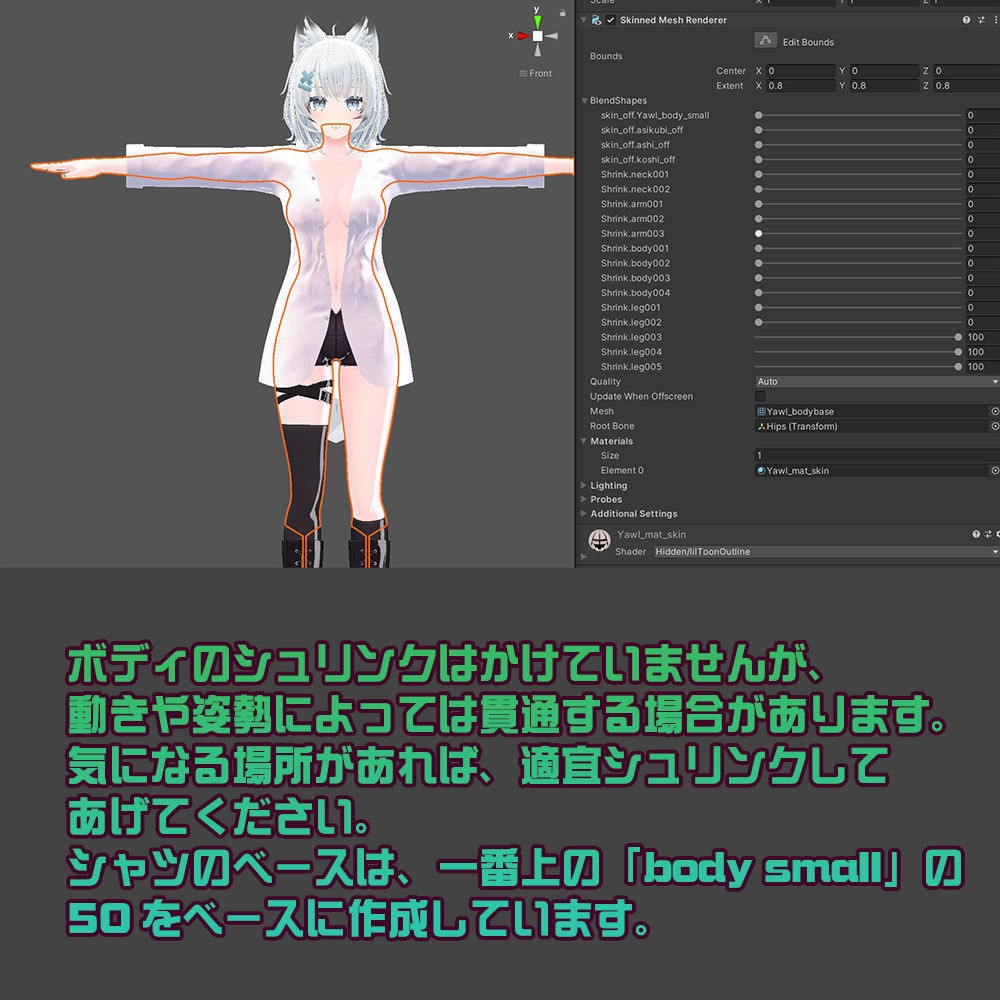Click the red X axis gizmo cone
1000x1000 pixels.
pyautogui.click(x=524, y=36)
